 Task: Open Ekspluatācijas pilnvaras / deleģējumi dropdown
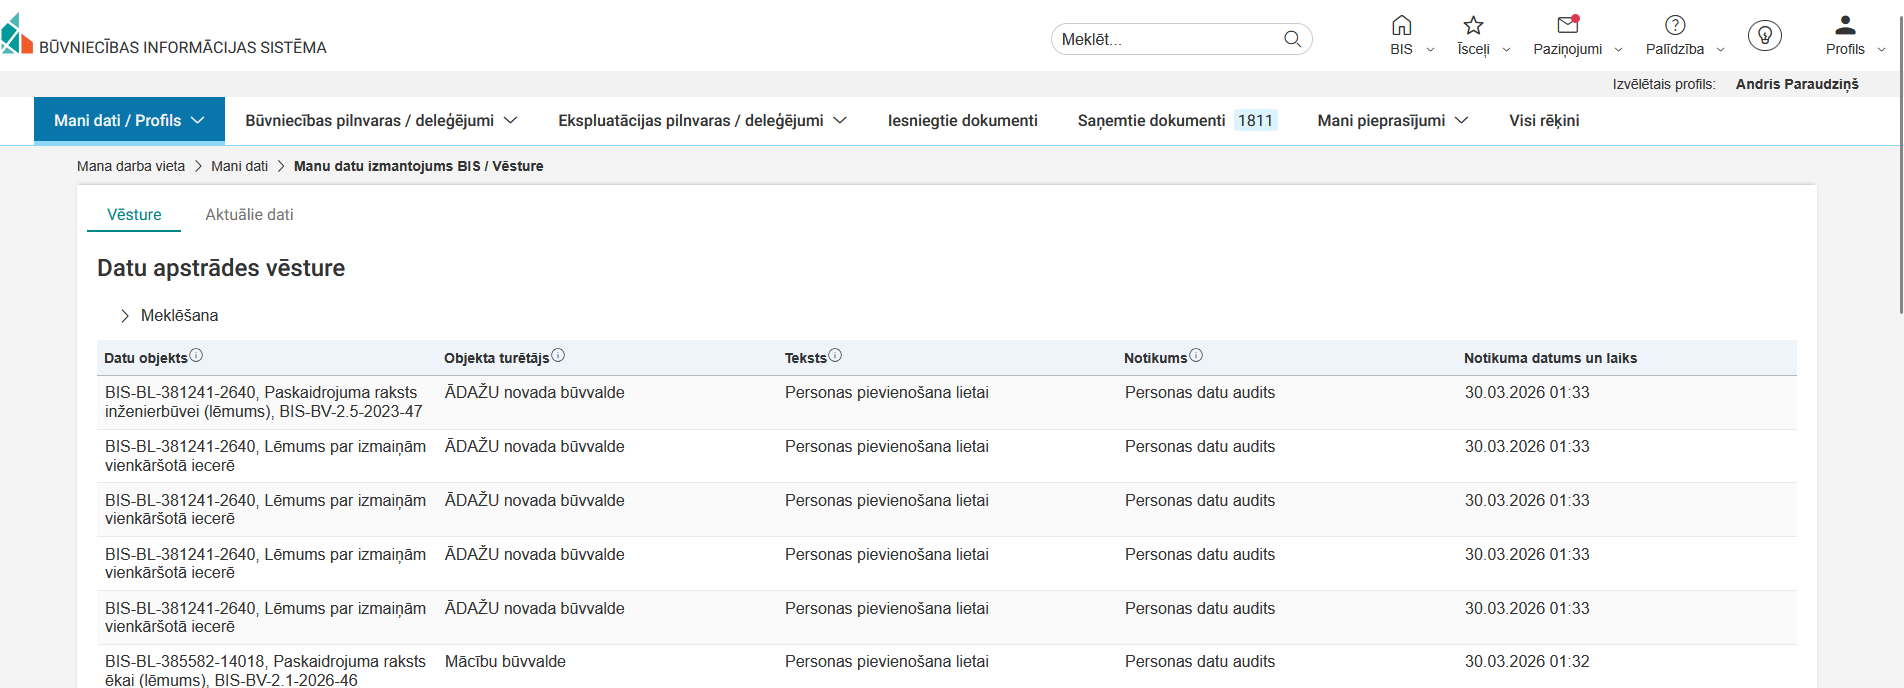(702, 121)
